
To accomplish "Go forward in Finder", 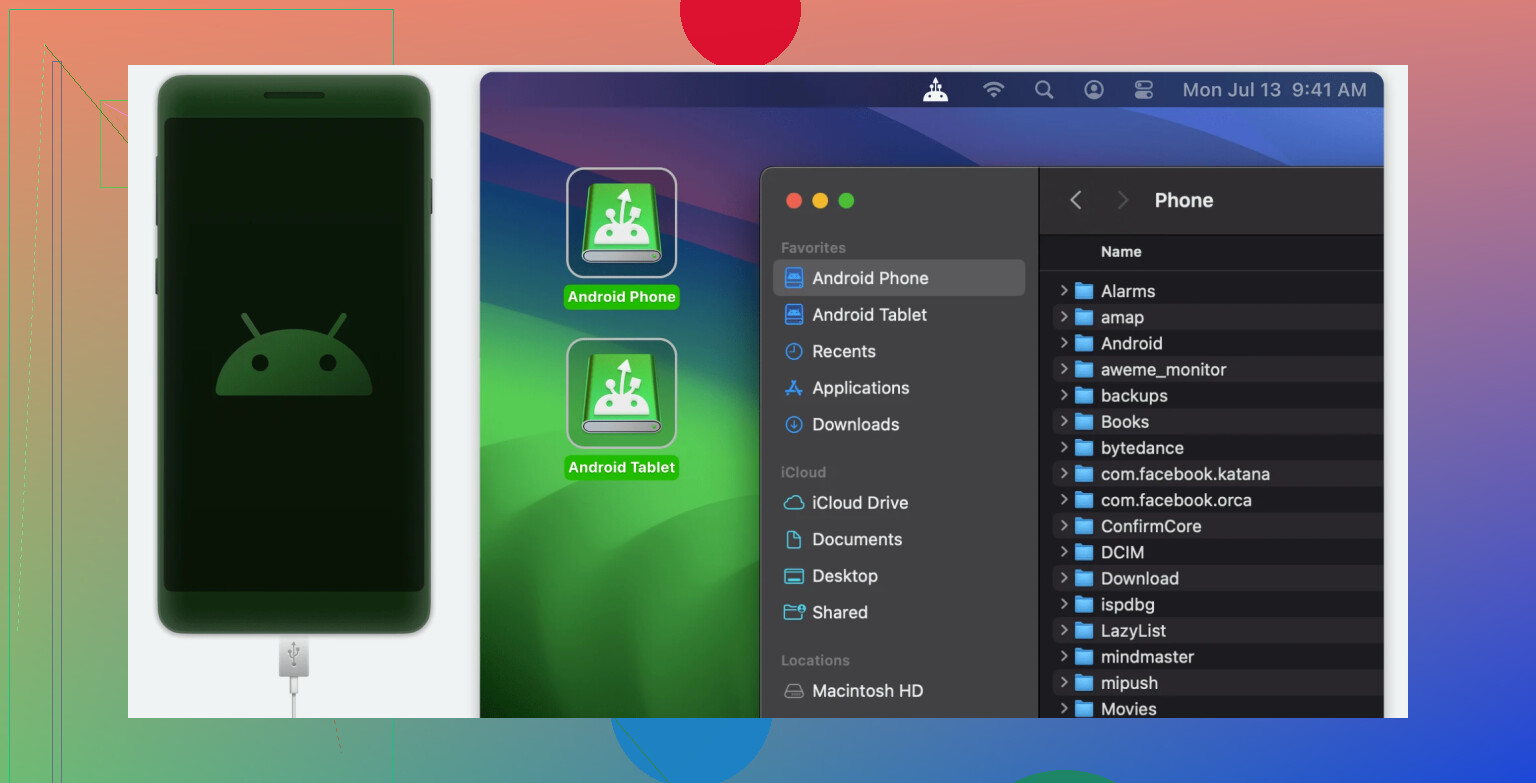I will (1122, 200).
